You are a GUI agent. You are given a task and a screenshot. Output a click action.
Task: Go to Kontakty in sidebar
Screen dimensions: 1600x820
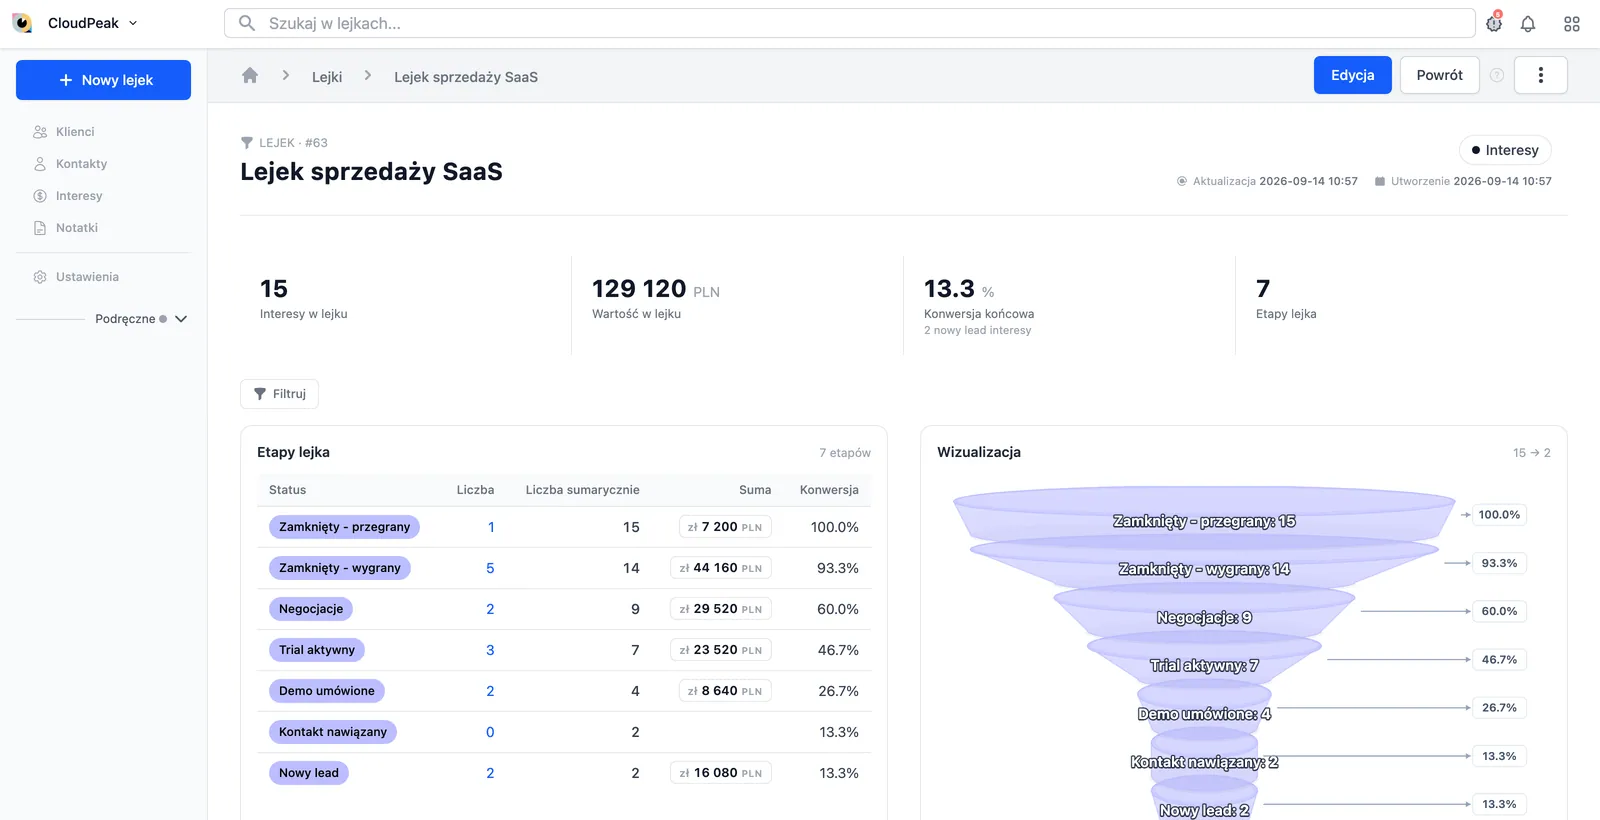[x=81, y=164]
